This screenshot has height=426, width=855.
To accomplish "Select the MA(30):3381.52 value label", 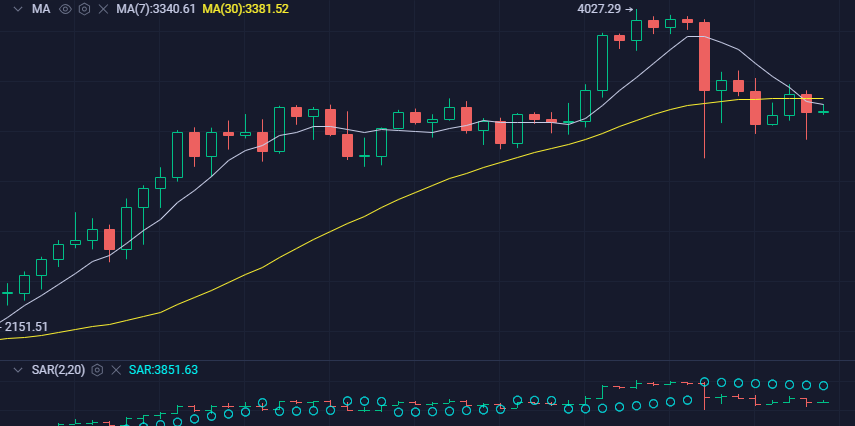I will point(245,9).
